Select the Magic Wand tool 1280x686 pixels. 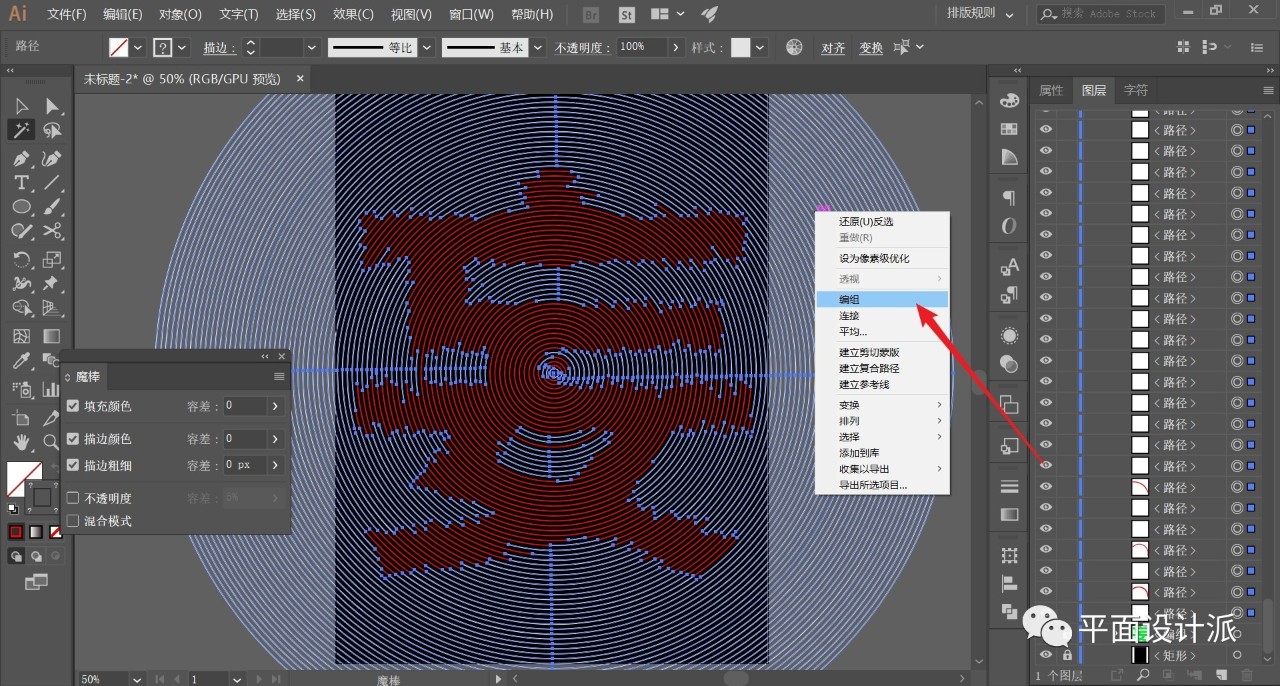(22, 131)
